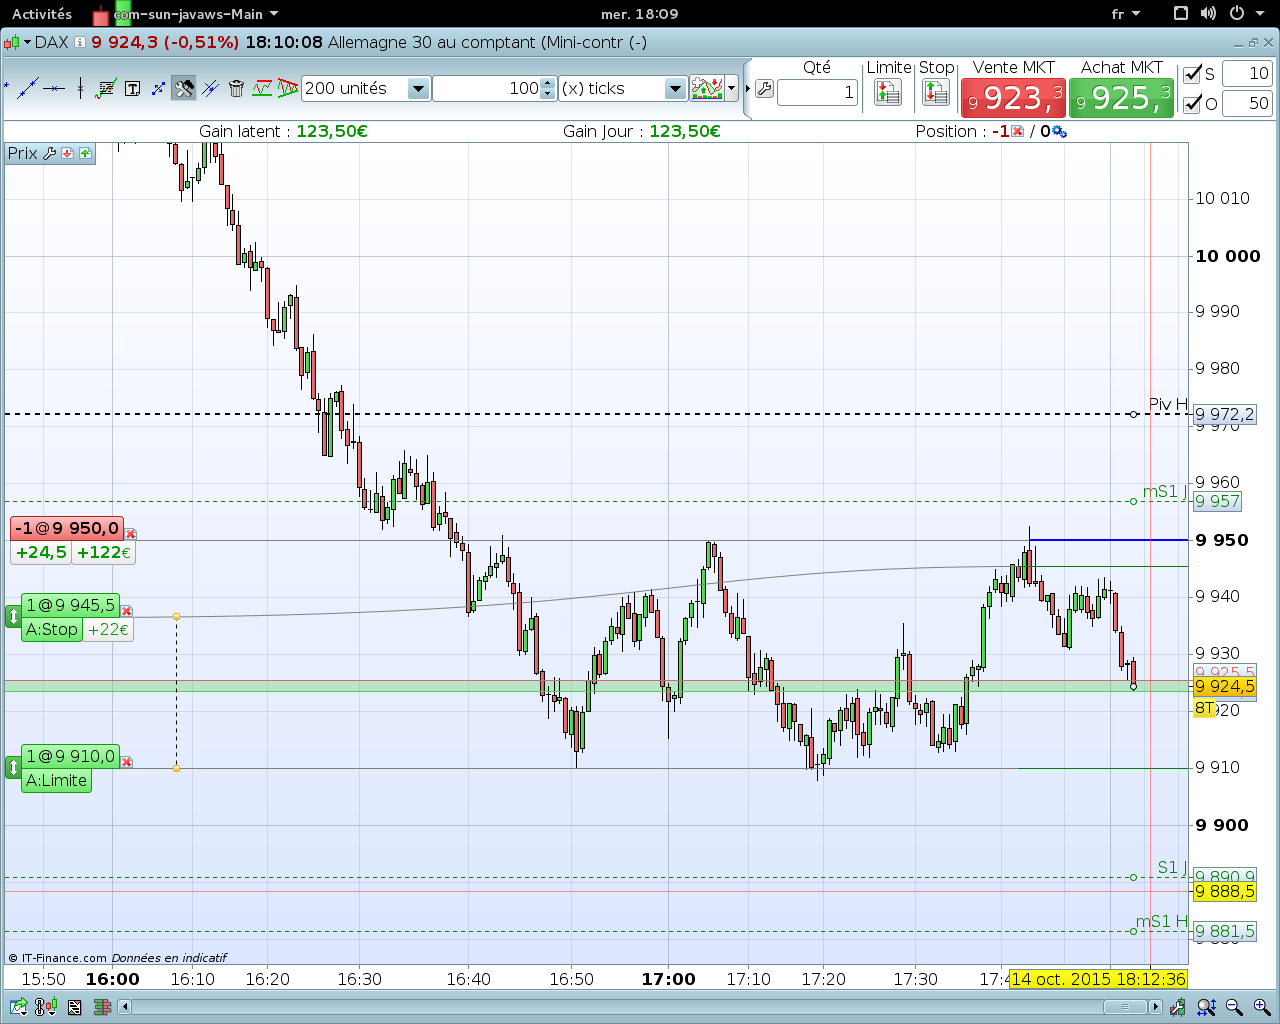Cancel the 9 910,0 limit order
The image size is (1280, 1024).
click(x=127, y=762)
